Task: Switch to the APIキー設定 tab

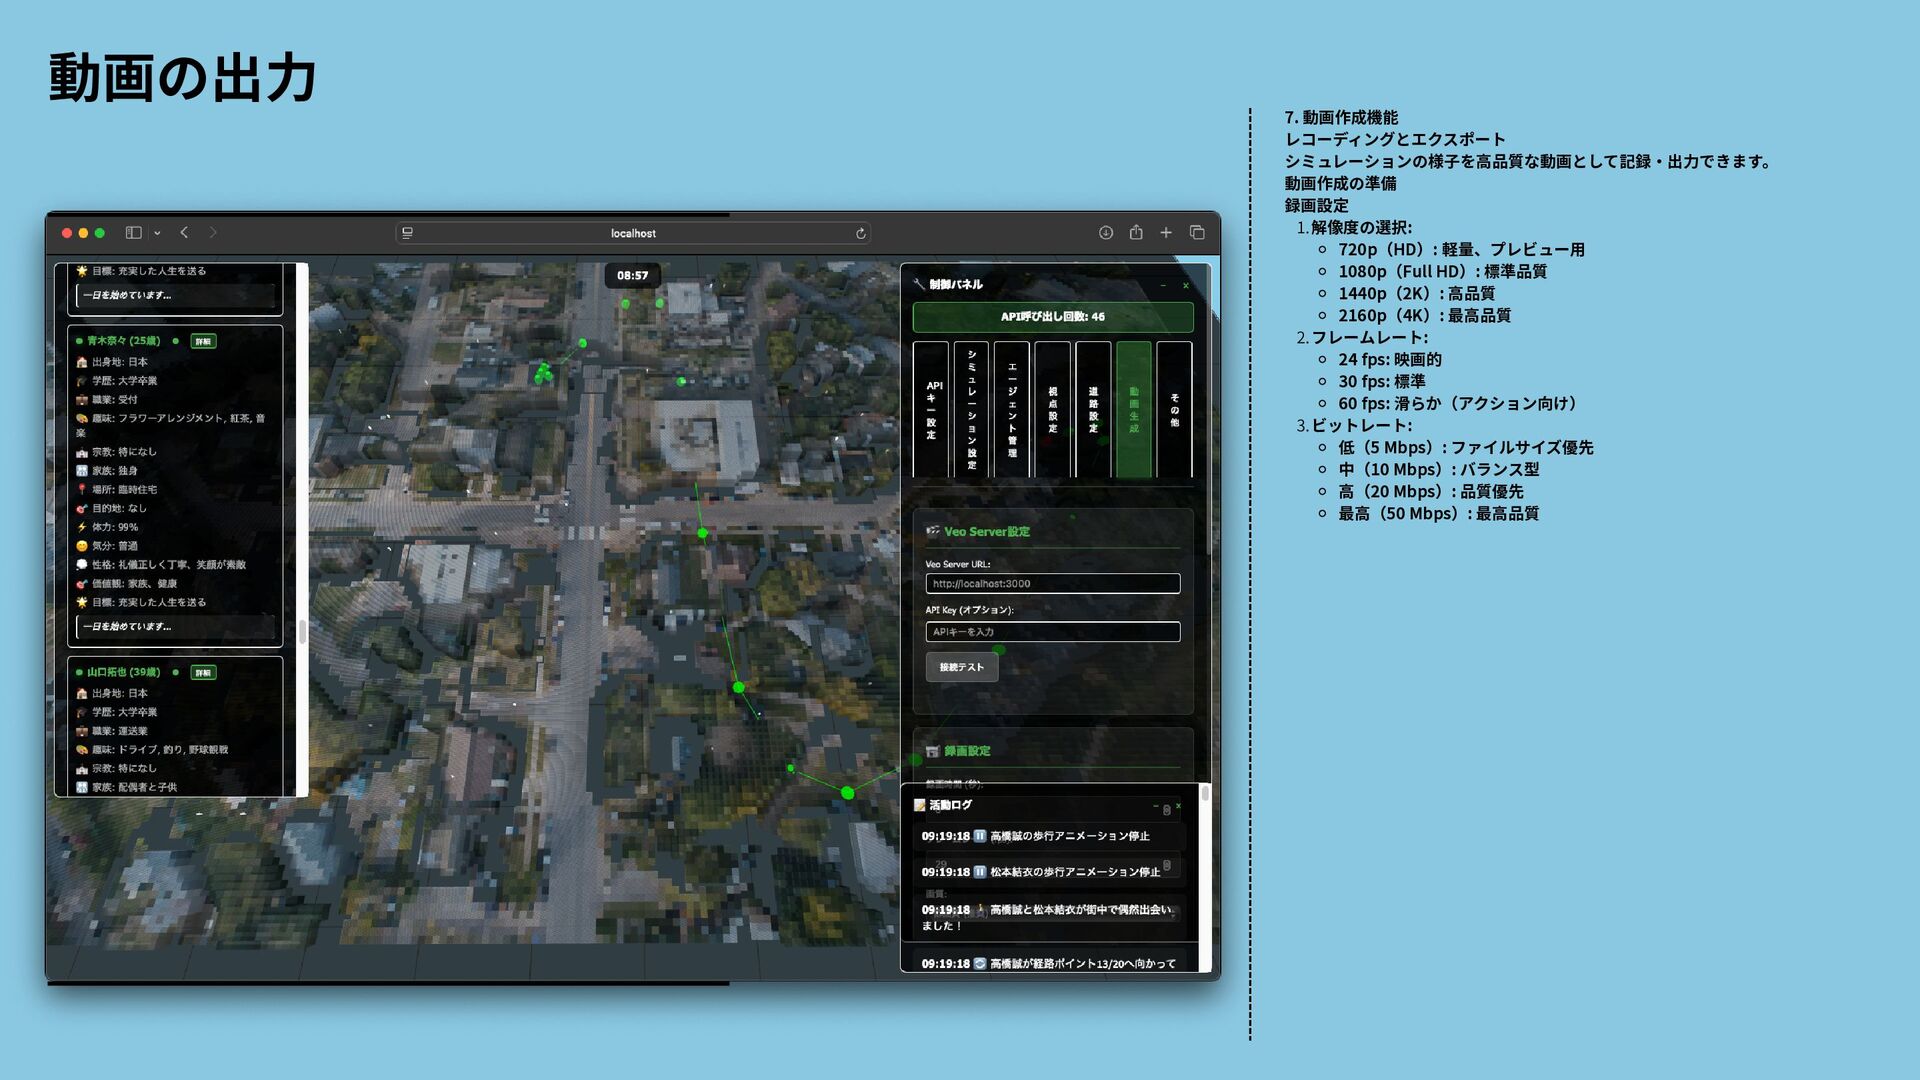Action: tap(931, 410)
